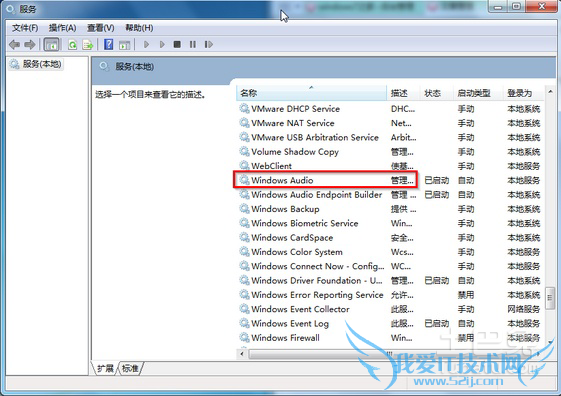Open the 操作(A) menu
Image resolution: width=561 pixels, height=396 pixels.
63,28
